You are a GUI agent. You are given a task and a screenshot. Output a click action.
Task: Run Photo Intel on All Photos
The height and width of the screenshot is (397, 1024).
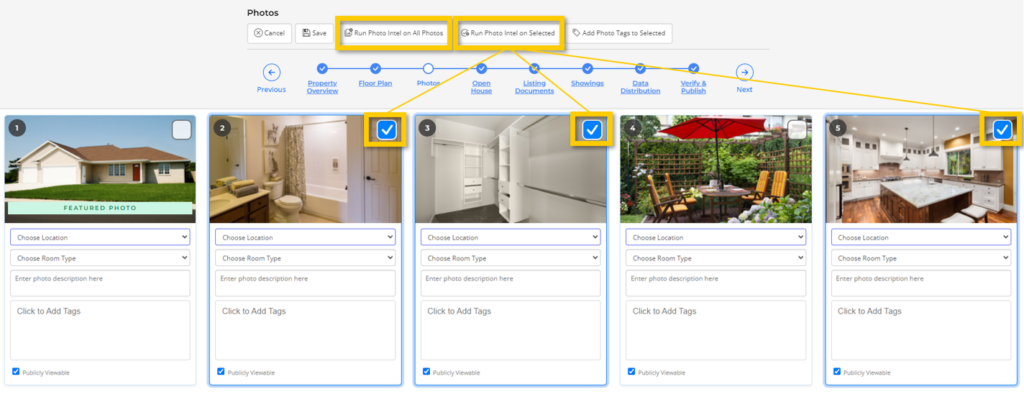(x=394, y=33)
